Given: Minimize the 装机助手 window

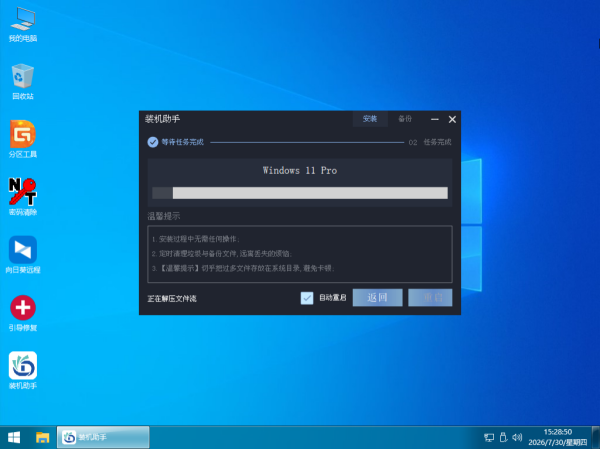Looking at the screenshot, I should (x=435, y=119).
